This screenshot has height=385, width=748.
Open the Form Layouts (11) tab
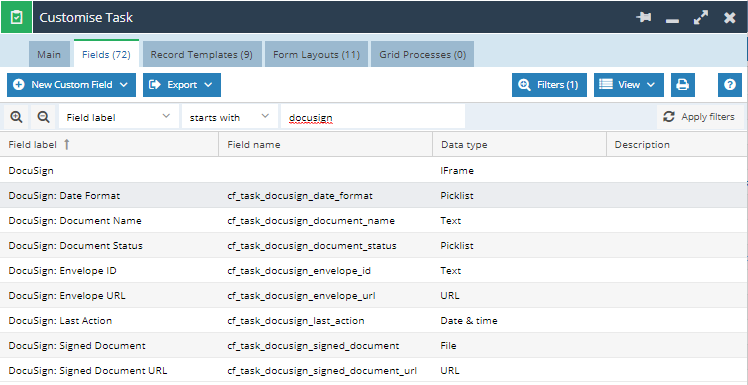(316, 54)
